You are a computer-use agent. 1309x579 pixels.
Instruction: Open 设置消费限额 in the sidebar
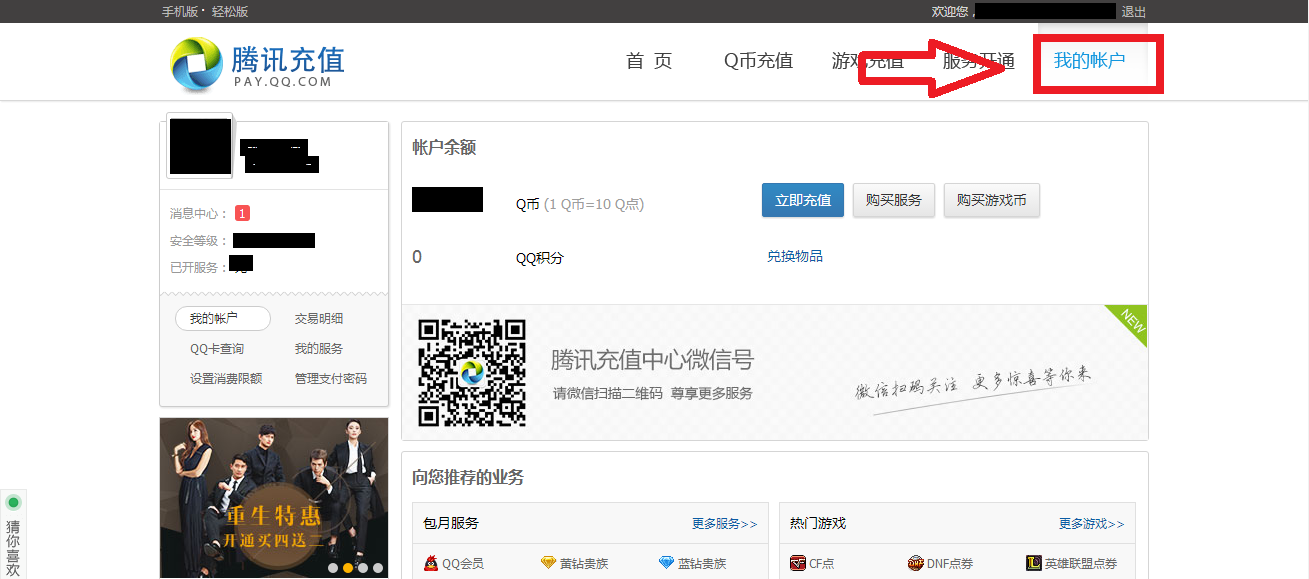click(x=226, y=379)
